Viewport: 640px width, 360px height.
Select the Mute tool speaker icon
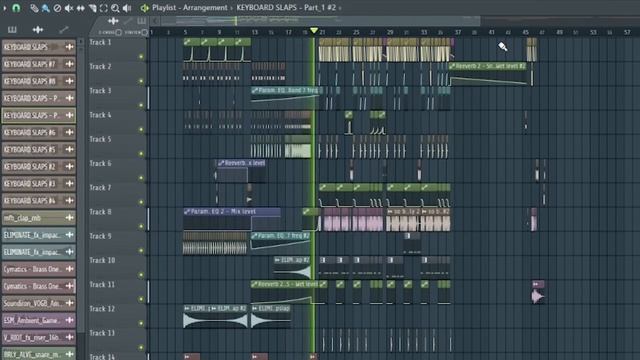tap(69, 8)
